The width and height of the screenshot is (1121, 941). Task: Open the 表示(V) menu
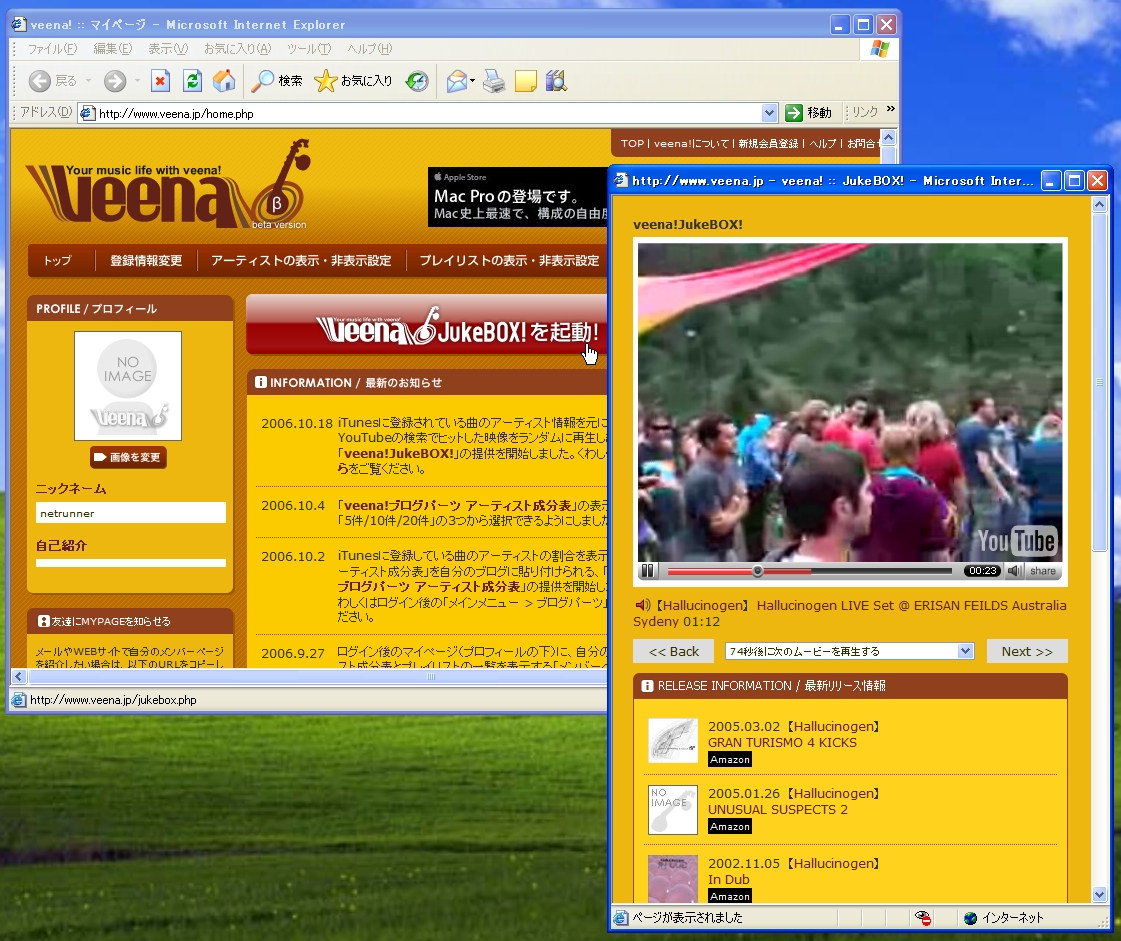(168, 49)
